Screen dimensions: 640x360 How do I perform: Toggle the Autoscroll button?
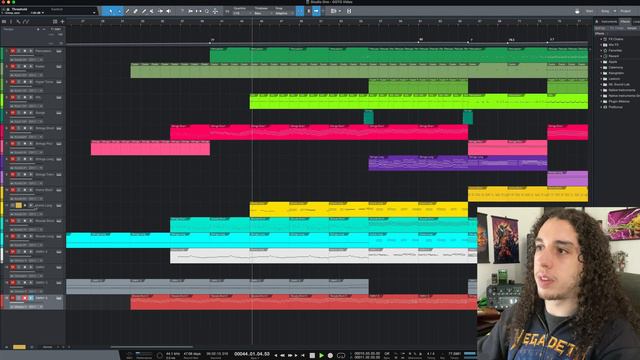pyautogui.click(x=316, y=11)
